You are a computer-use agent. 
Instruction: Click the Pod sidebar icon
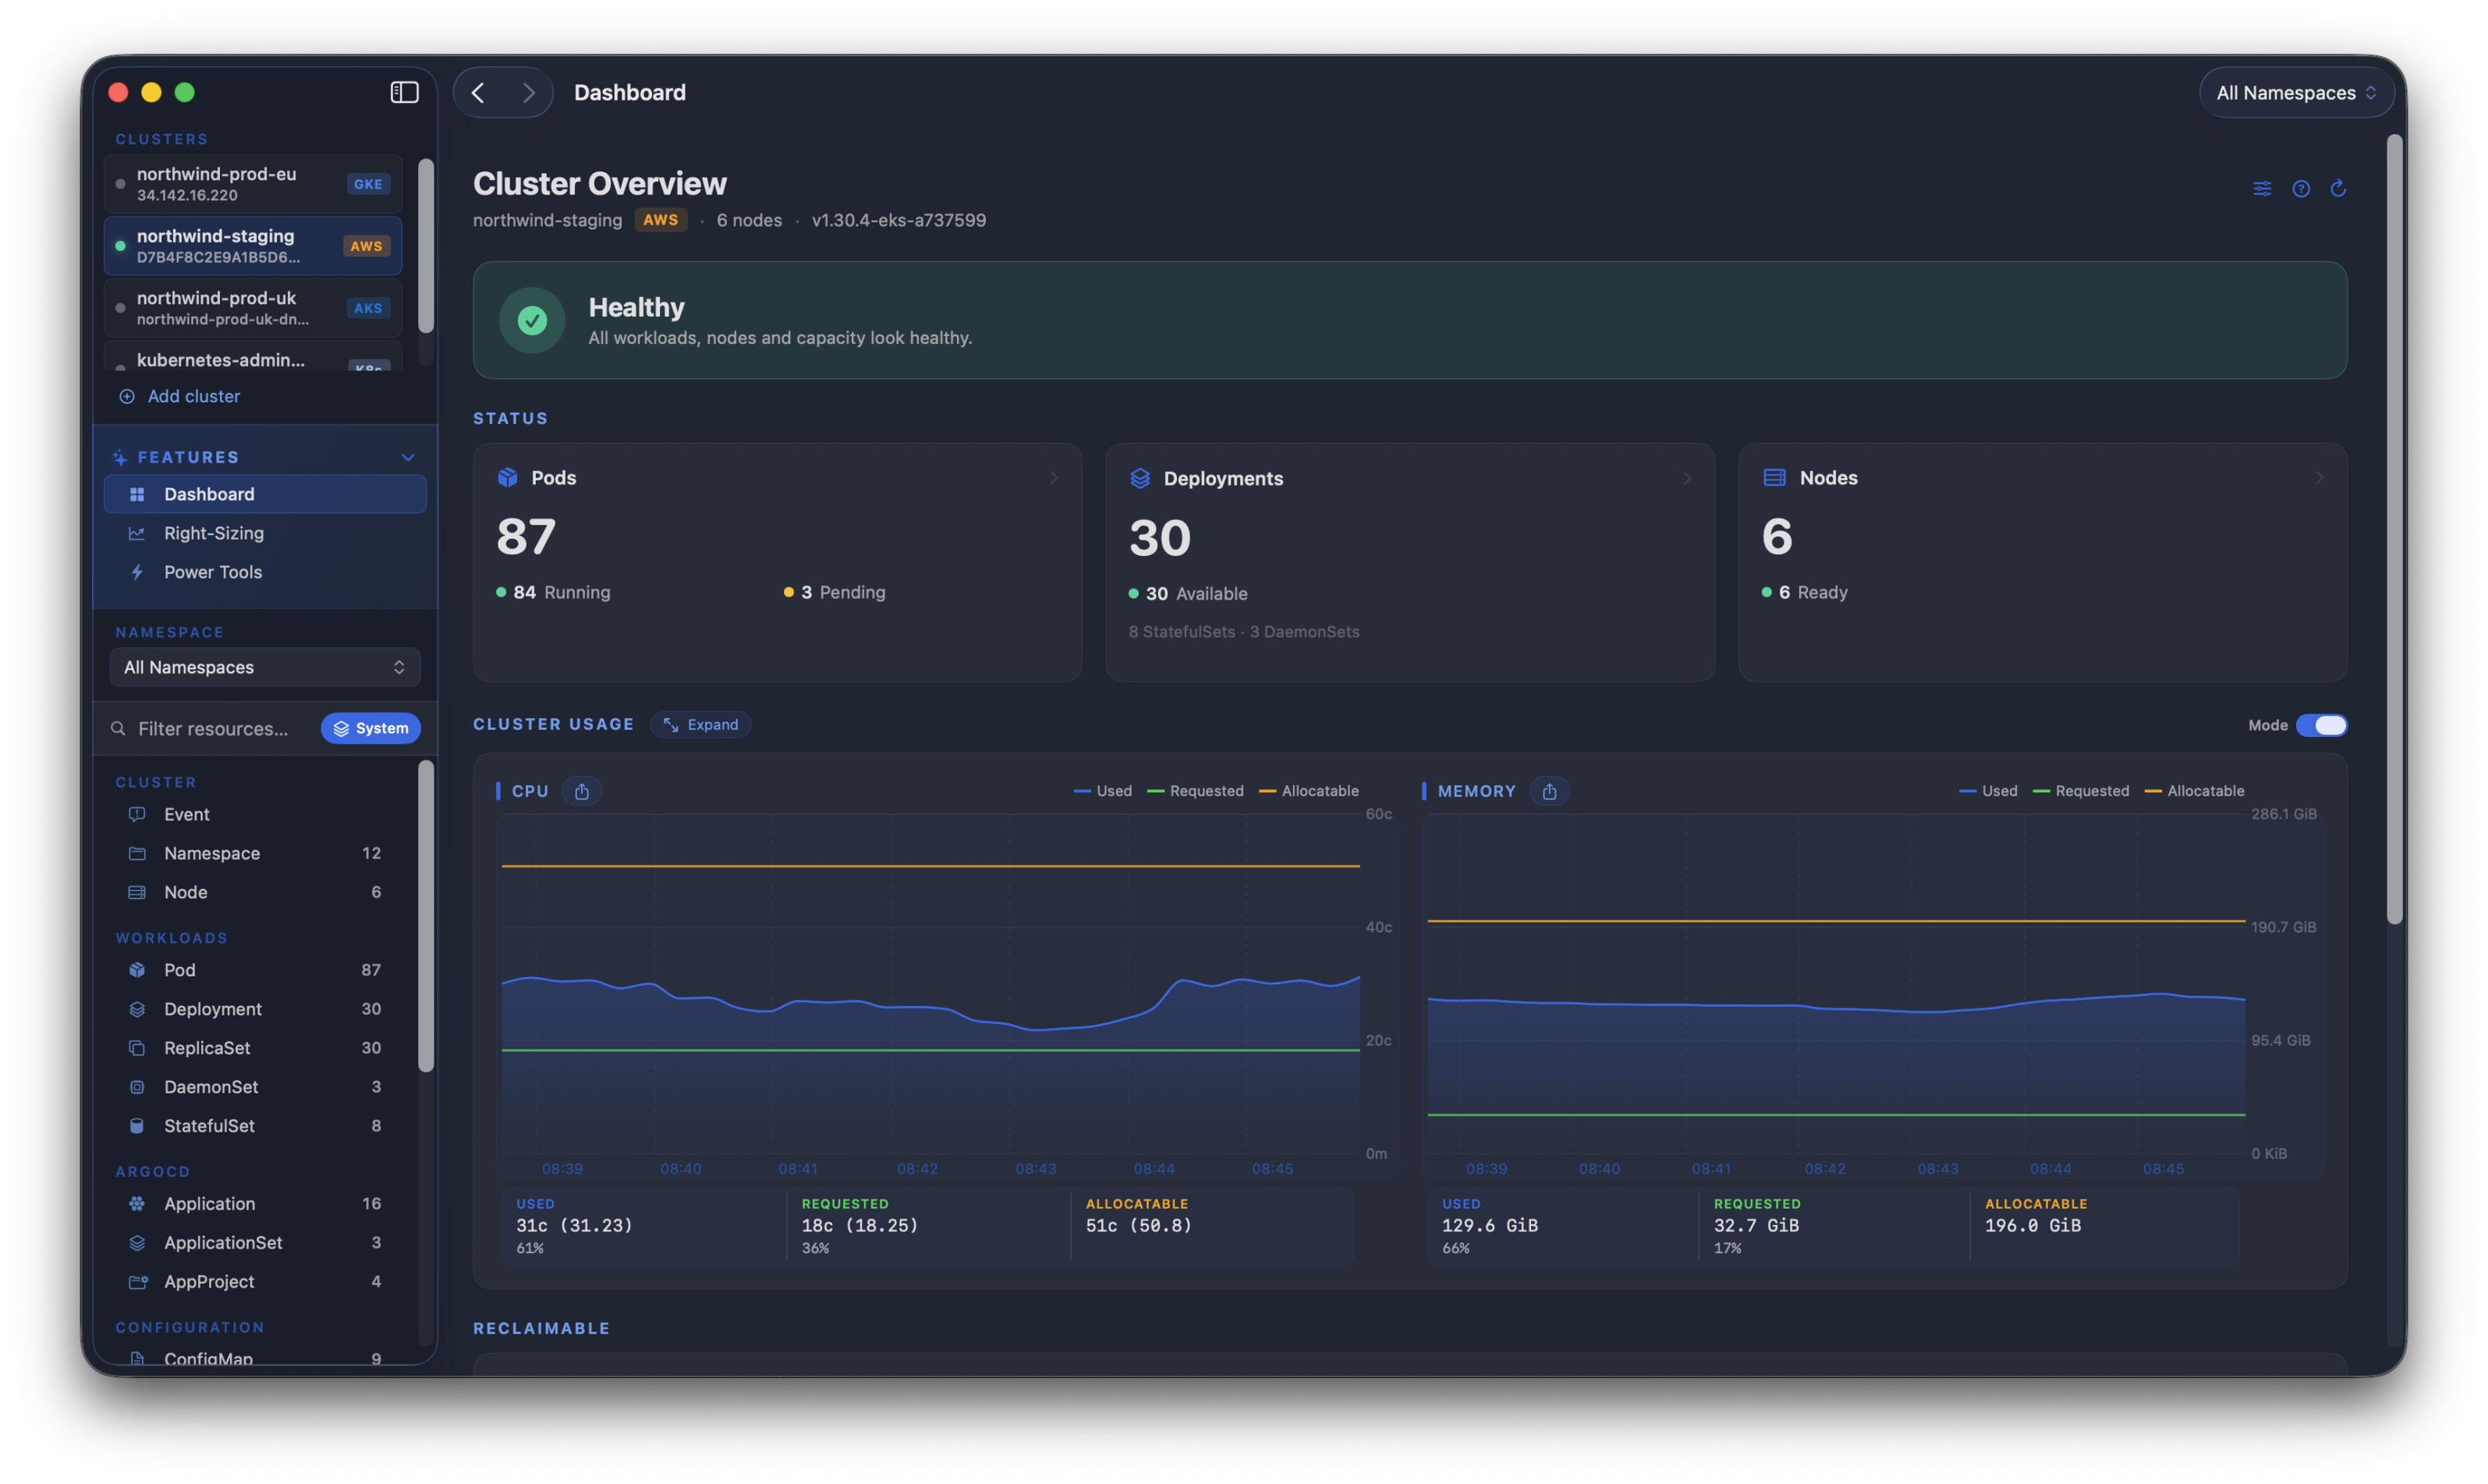pyautogui.click(x=137, y=970)
